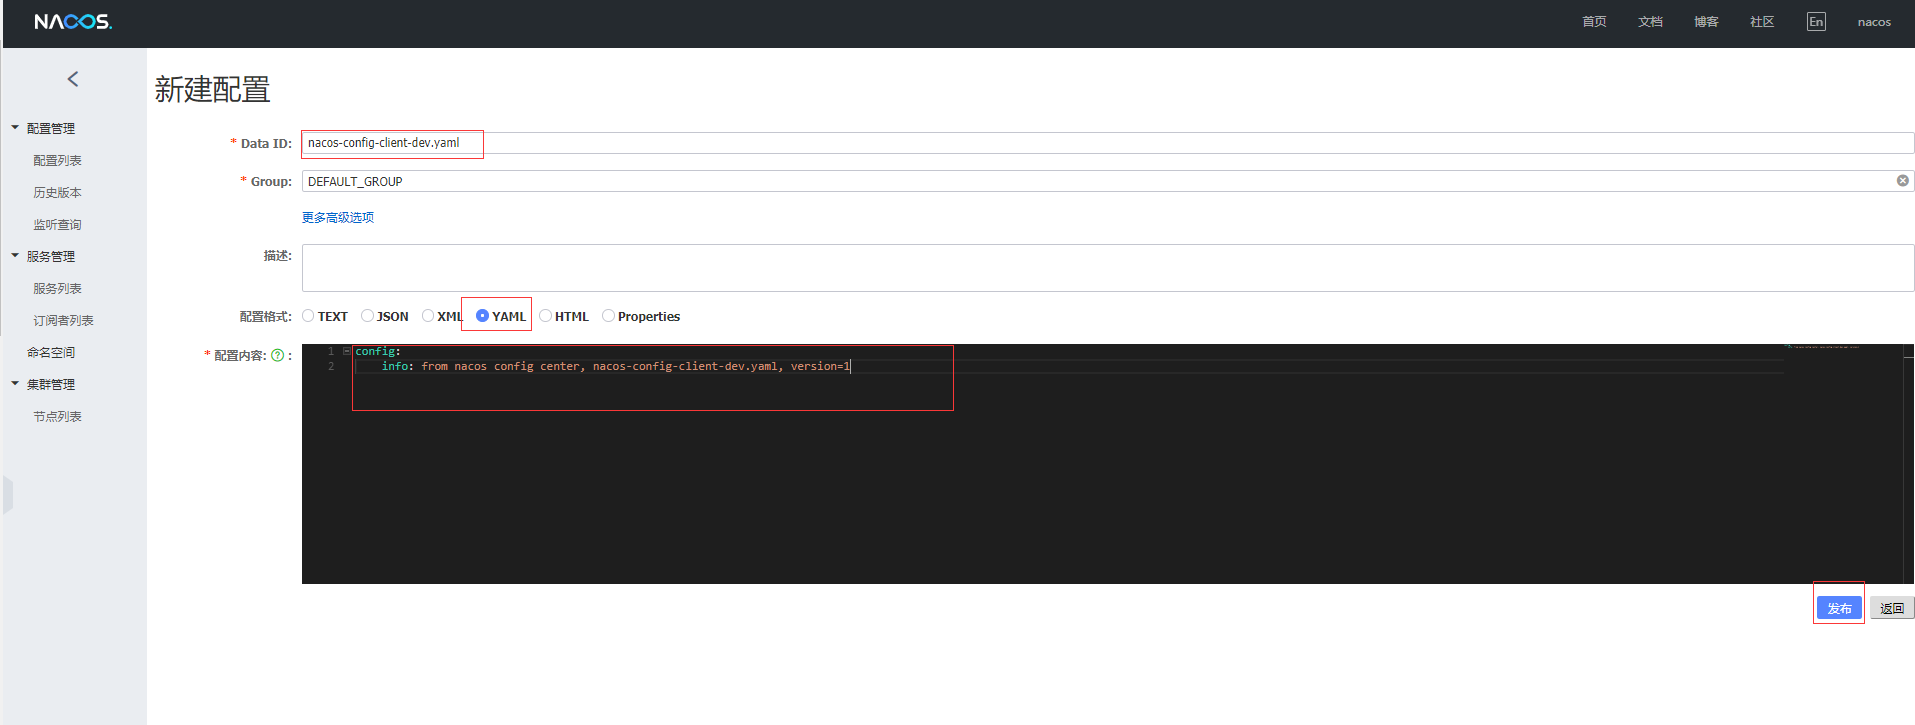Image resolution: width=1915 pixels, height=725 pixels.
Task: Click the 返回 back button
Action: [1892, 608]
